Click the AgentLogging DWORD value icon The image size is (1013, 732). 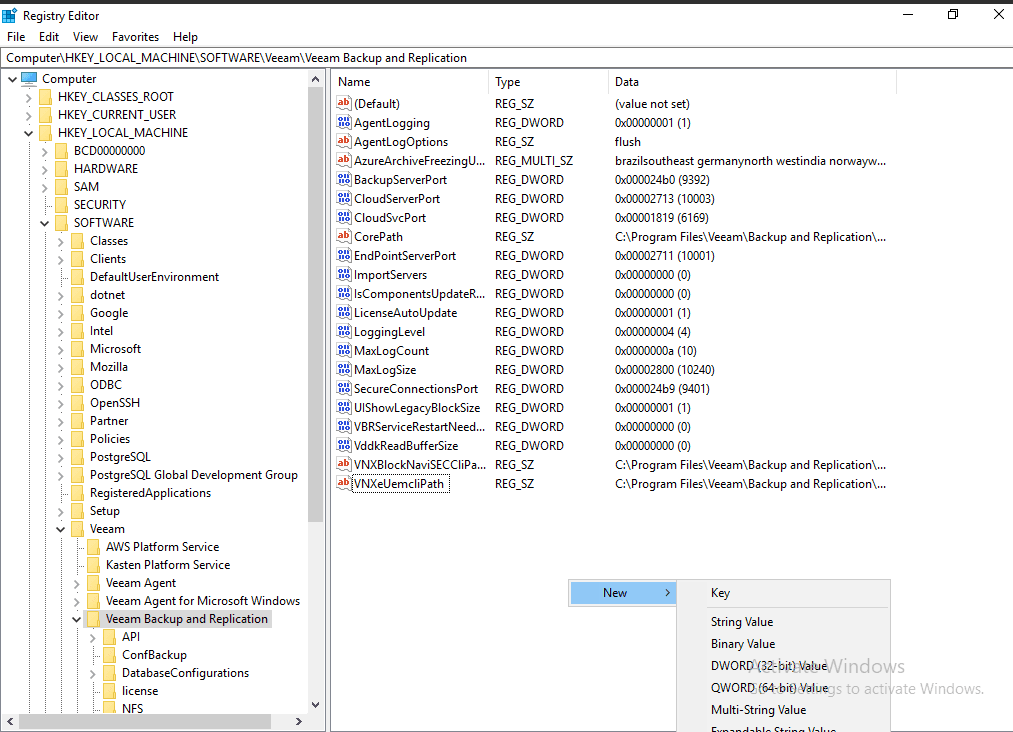(344, 123)
